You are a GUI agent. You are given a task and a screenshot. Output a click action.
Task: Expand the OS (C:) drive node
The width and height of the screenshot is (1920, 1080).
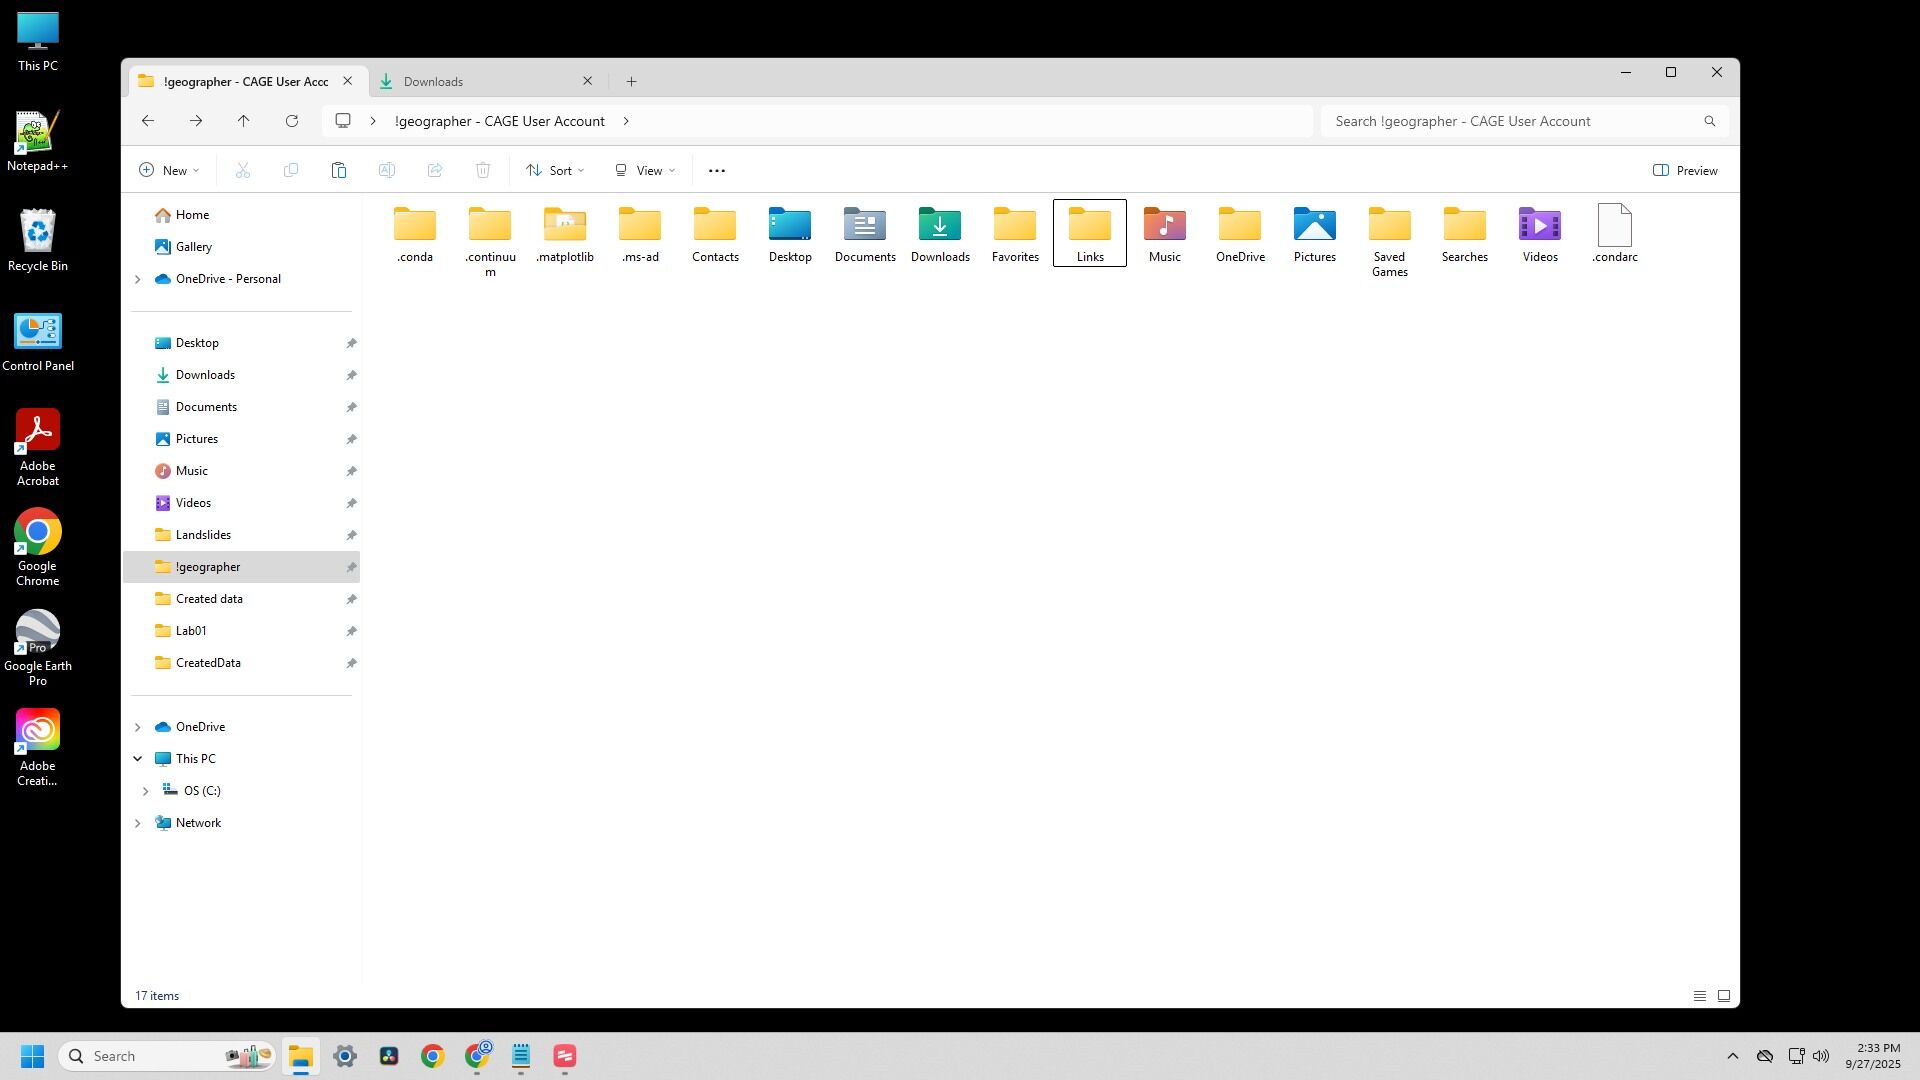pyautogui.click(x=146, y=791)
